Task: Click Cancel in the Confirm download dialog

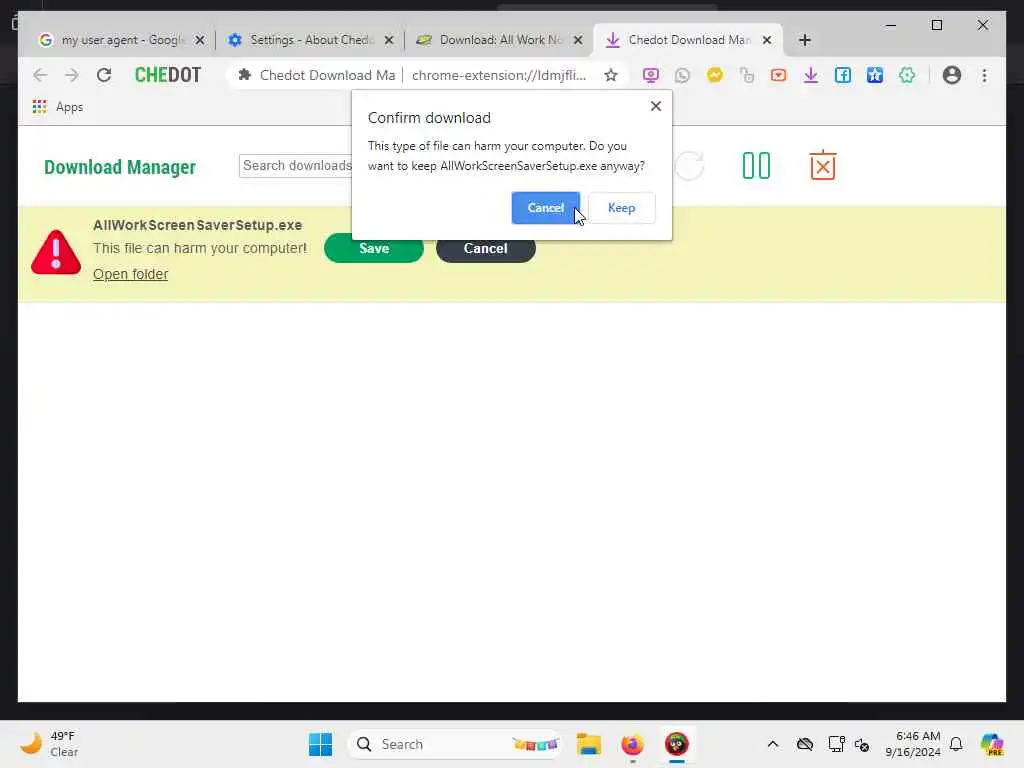Action: tap(545, 208)
